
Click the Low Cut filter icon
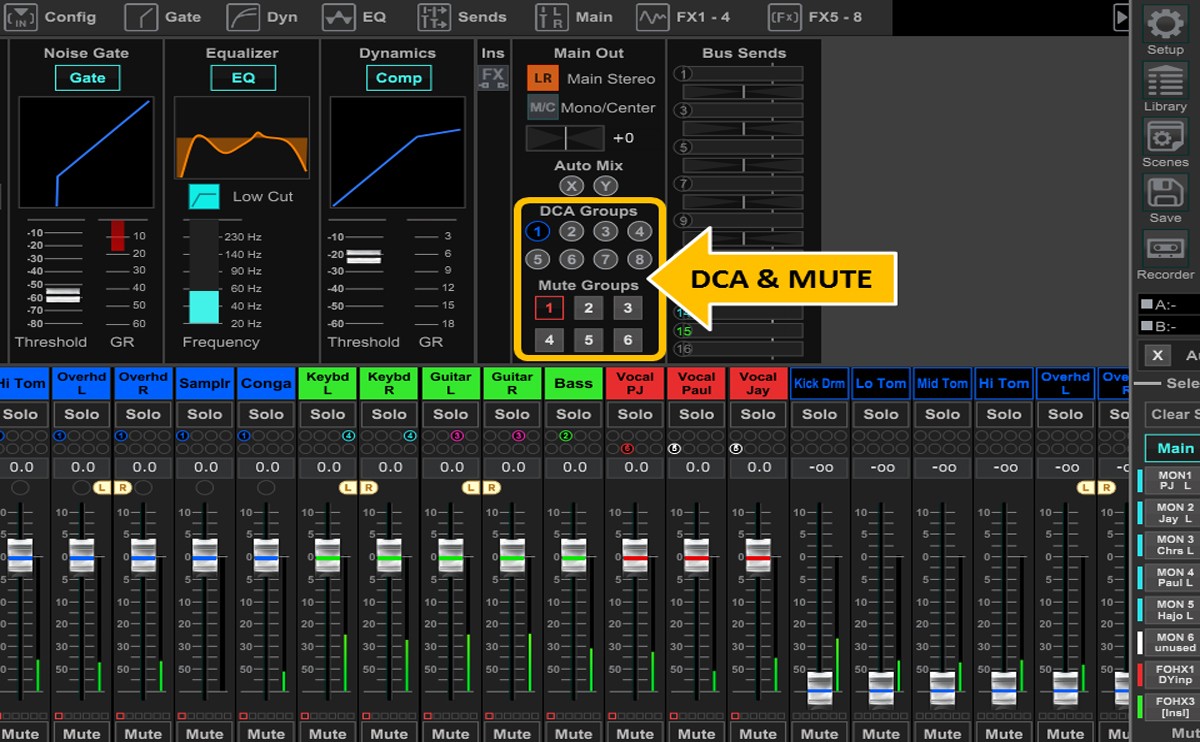pos(204,197)
